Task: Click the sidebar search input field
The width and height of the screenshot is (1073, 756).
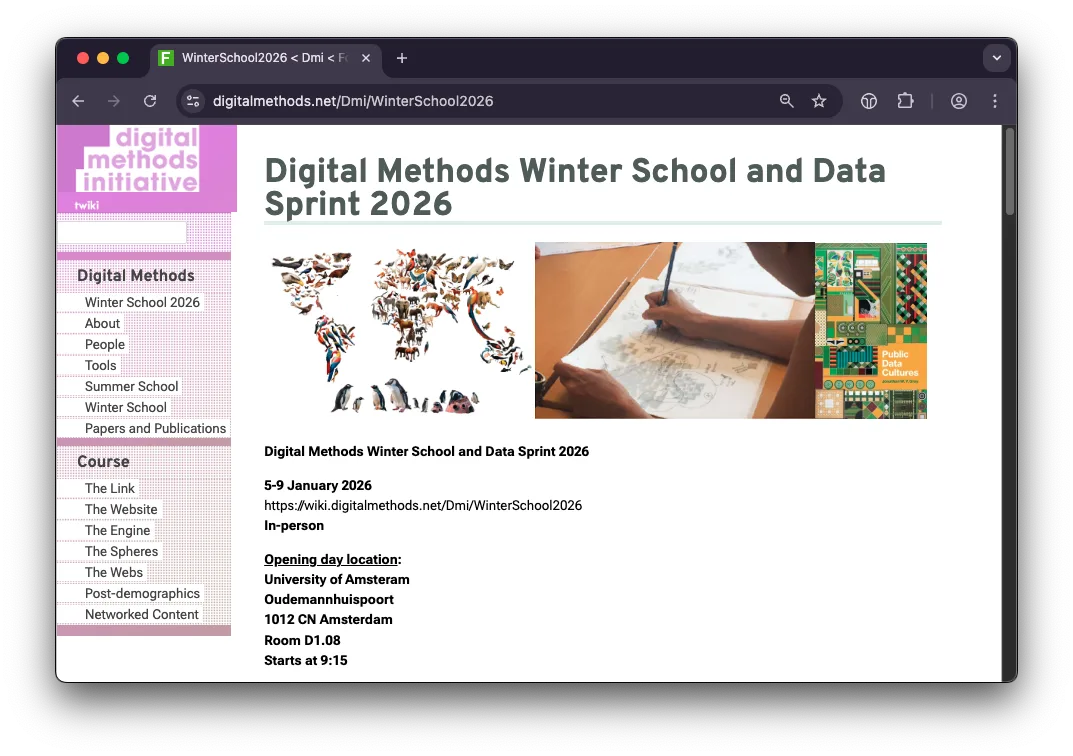Action: 122,232
